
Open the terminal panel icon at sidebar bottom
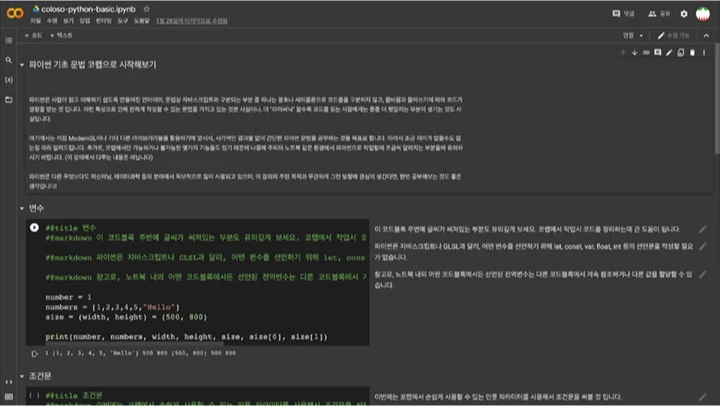click(9, 396)
